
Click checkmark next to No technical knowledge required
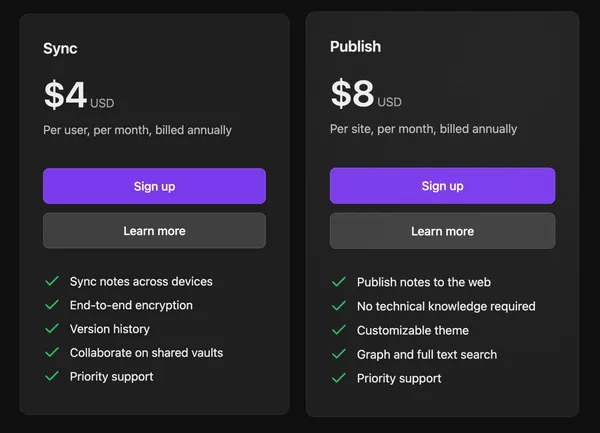(339, 306)
